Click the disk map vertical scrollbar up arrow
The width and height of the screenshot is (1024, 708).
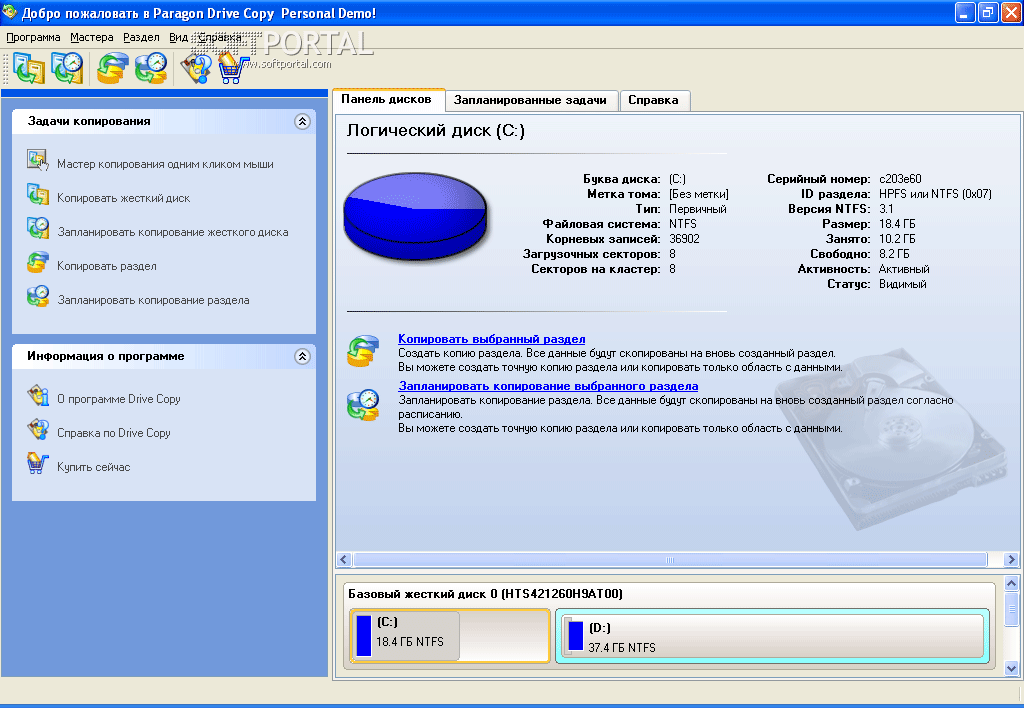coord(1012,583)
